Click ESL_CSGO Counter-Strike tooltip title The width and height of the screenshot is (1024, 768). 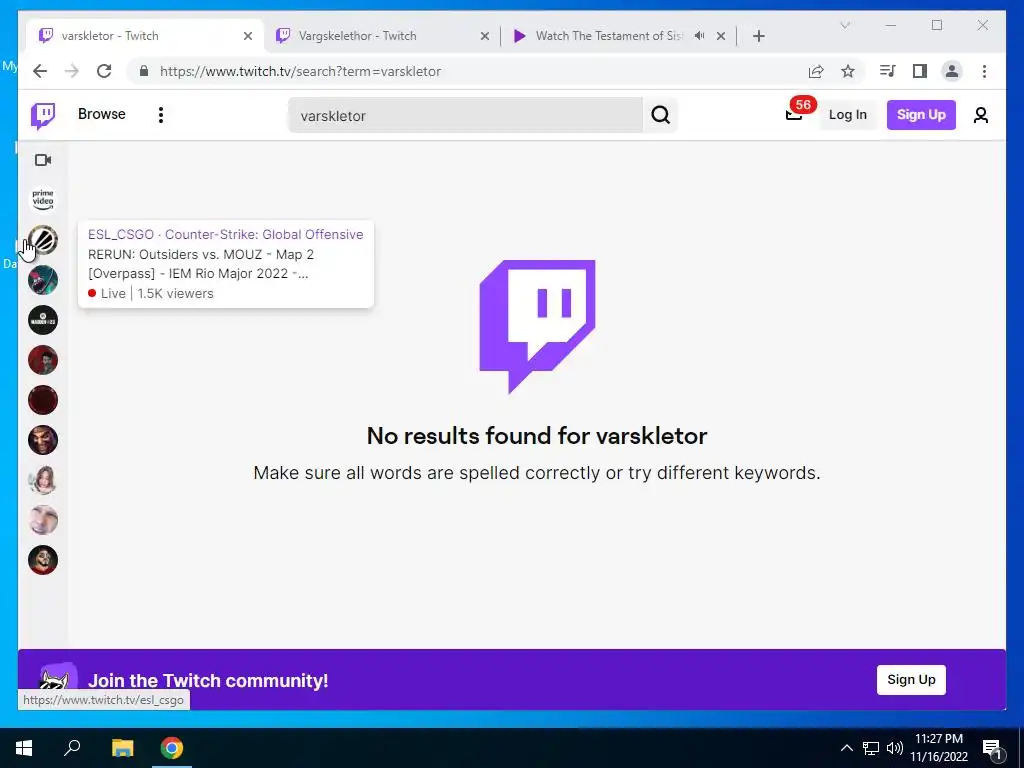tap(225, 234)
